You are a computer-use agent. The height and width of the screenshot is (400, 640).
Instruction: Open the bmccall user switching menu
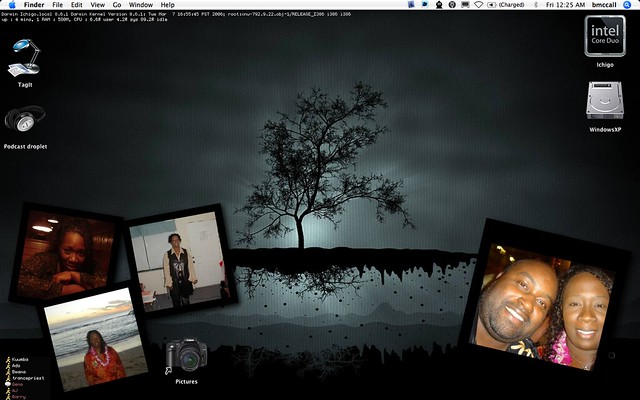(604, 5)
